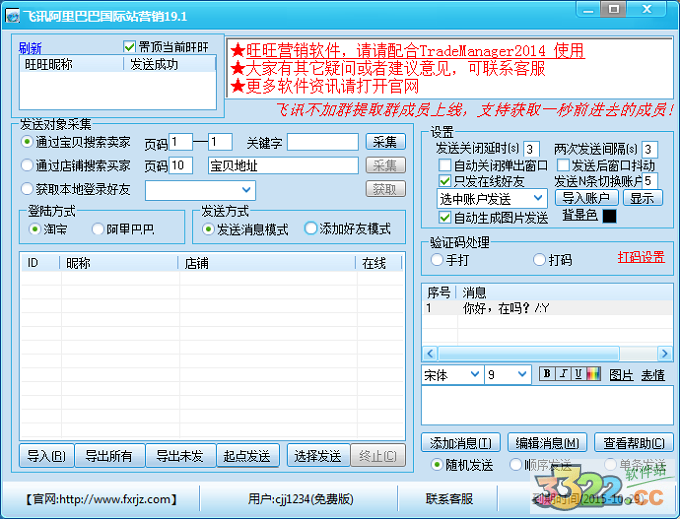
Task: Click the 起点发送 button
Action: [246, 456]
